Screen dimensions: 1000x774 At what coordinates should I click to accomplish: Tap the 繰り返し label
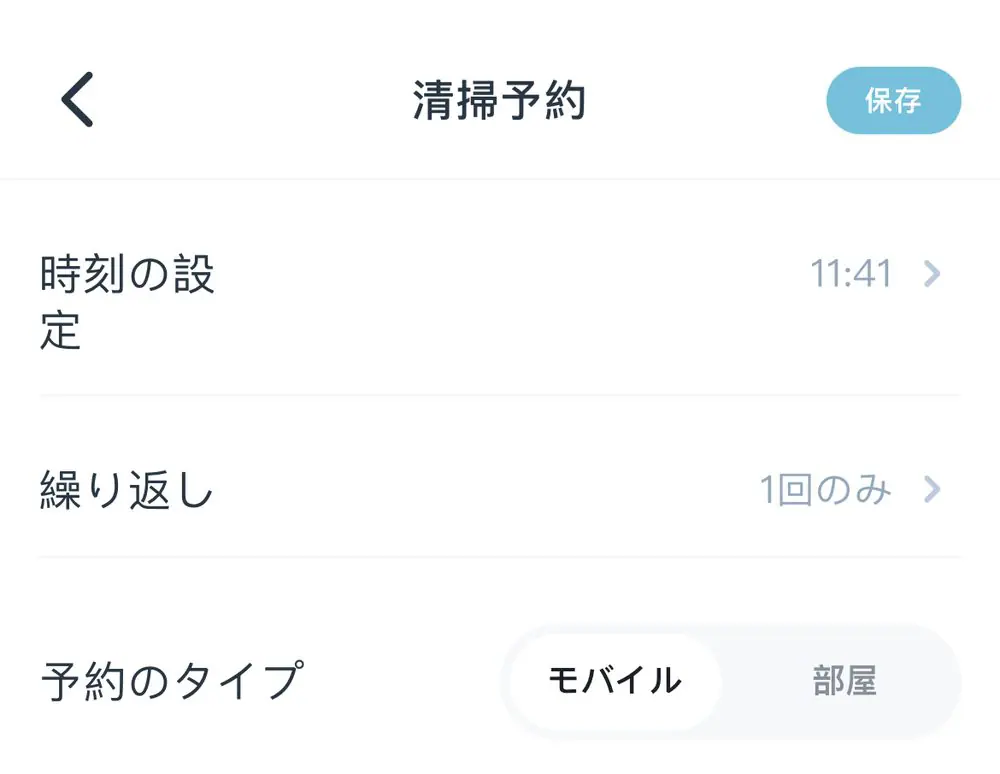(x=127, y=490)
